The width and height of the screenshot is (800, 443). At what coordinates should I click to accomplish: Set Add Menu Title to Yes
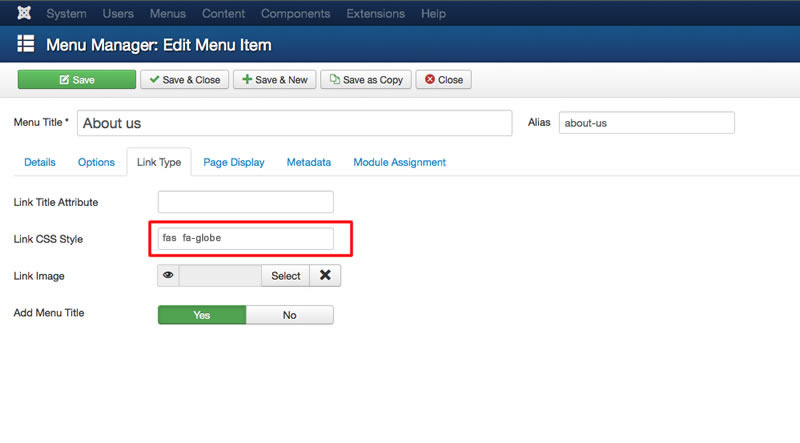[202, 315]
